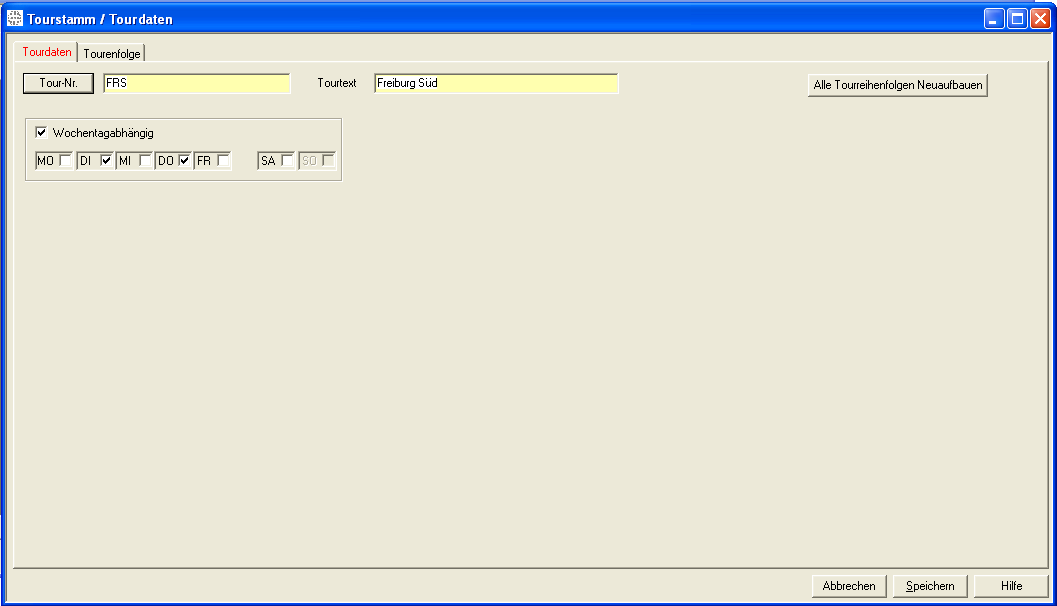
Task: Focus the Tourtext field with Freiburg Süd
Action: (496, 84)
